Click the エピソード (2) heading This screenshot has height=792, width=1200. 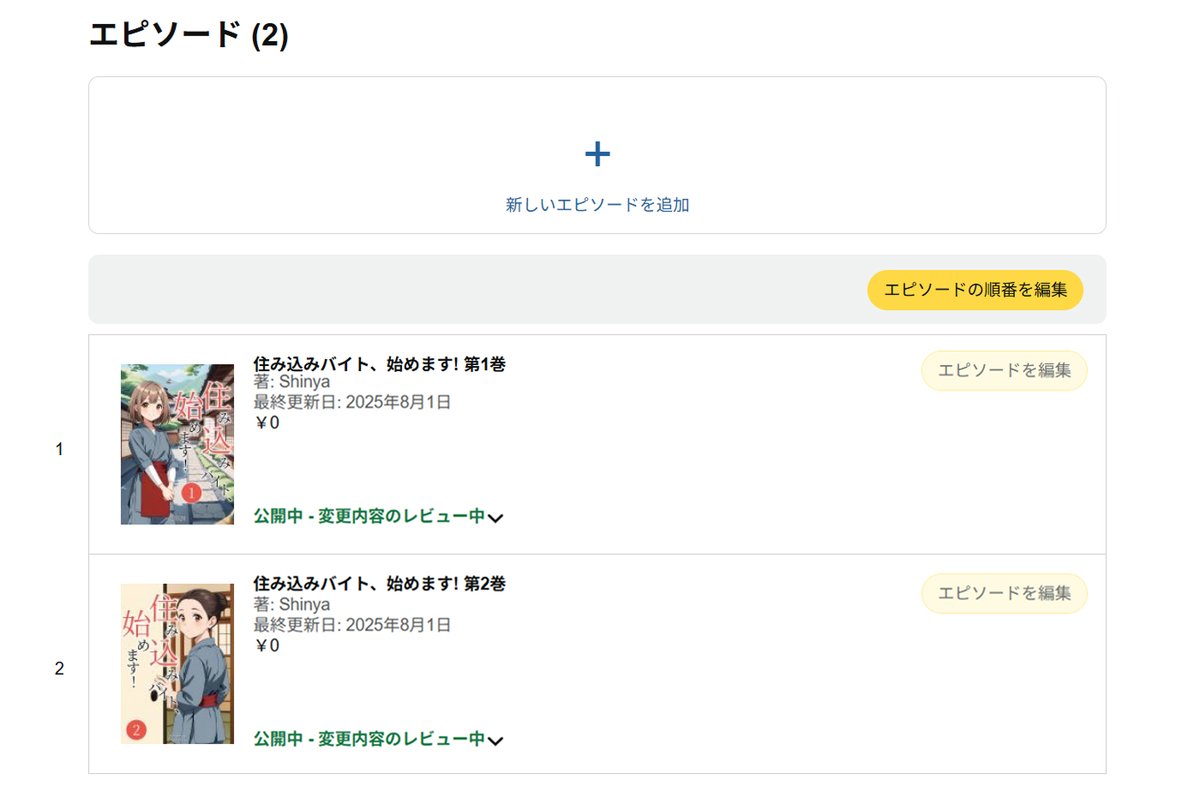188,36
